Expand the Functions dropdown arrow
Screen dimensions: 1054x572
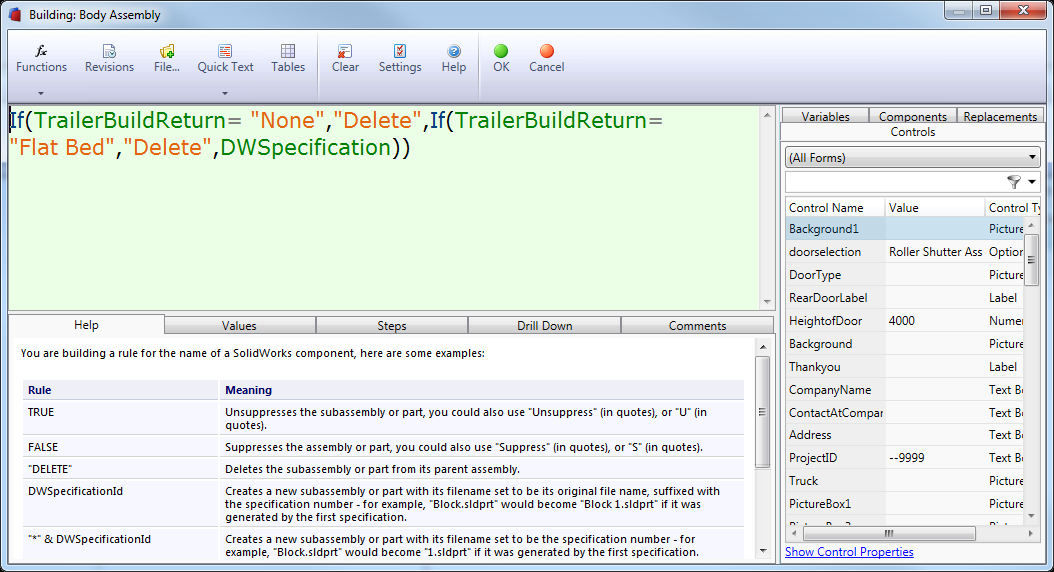coord(41,93)
